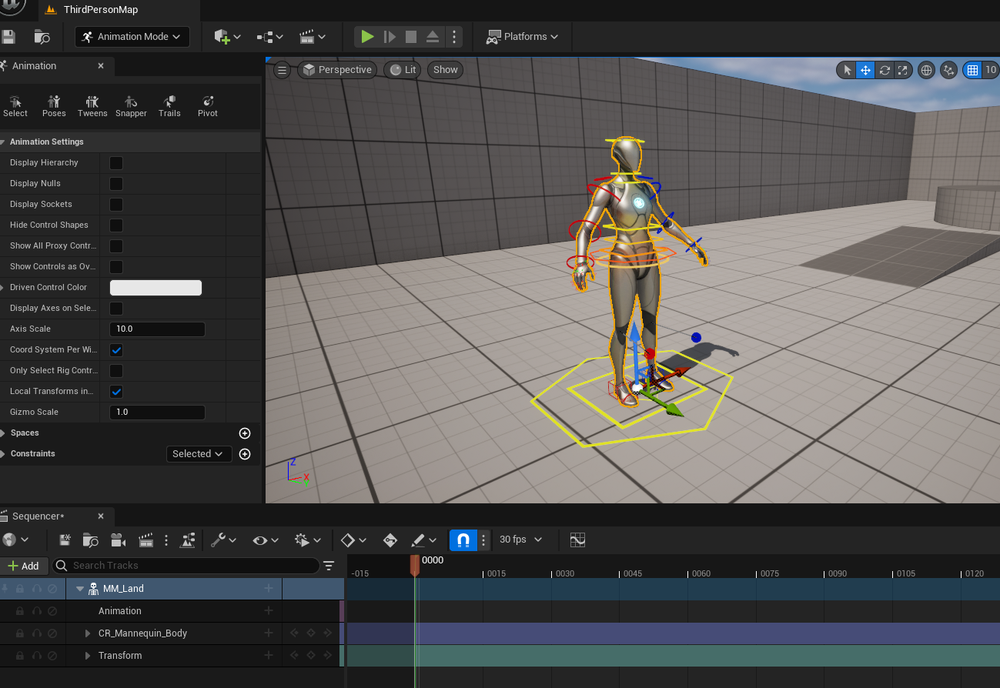The width and height of the screenshot is (1000, 688).
Task: Click the keyframe diamond icon in Sequencer toolbar
Action: pos(349,539)
